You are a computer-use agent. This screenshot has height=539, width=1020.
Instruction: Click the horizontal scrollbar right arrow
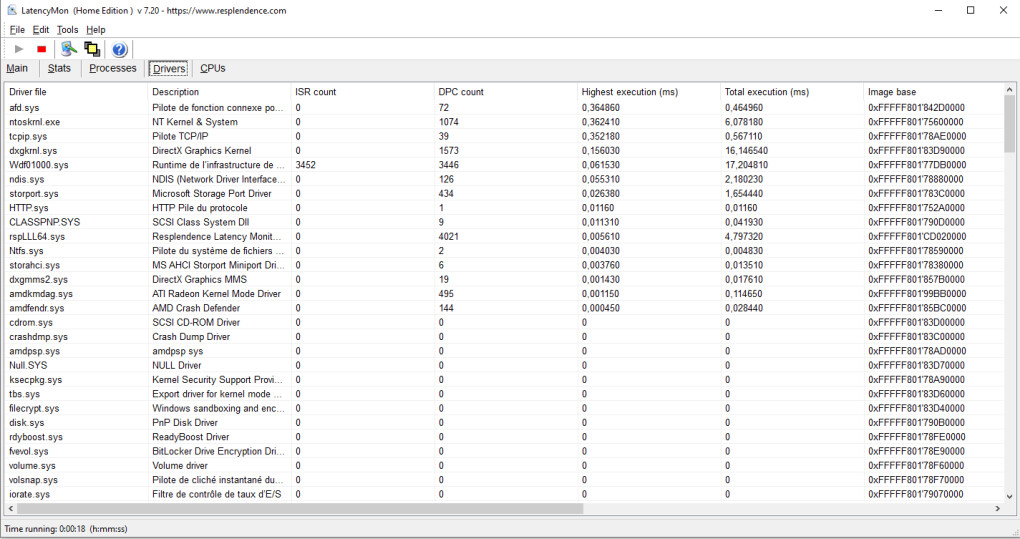coord(998,508)
